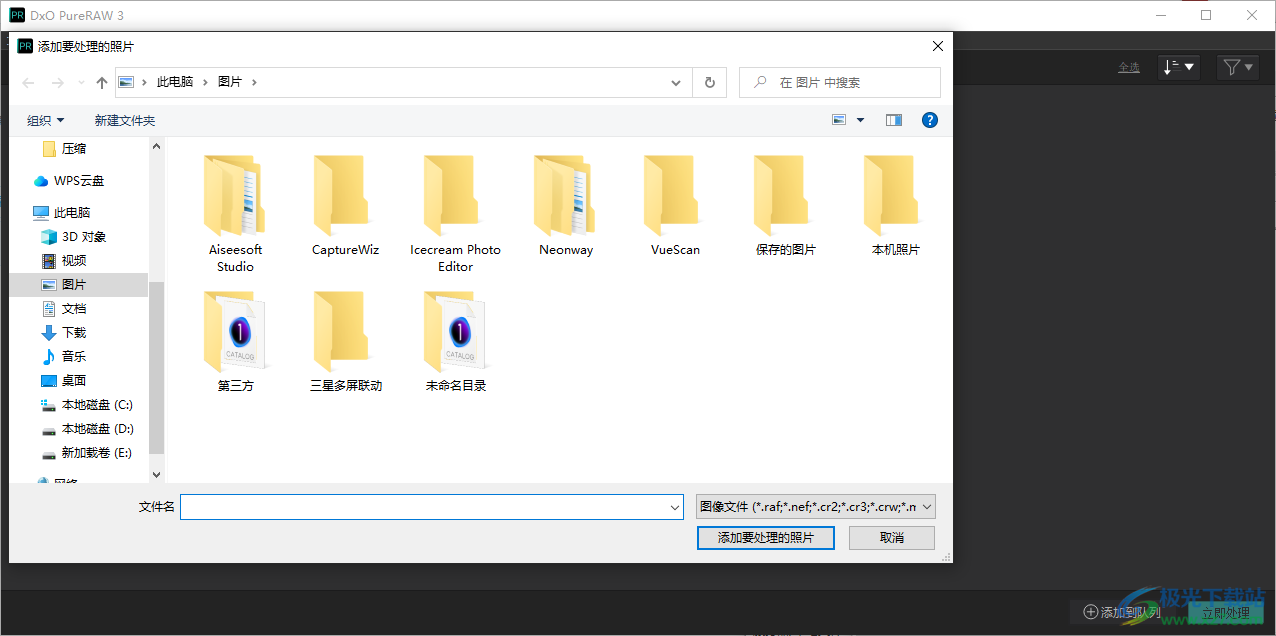Open the 第三方 catalog folder

(x=235, y=341)
